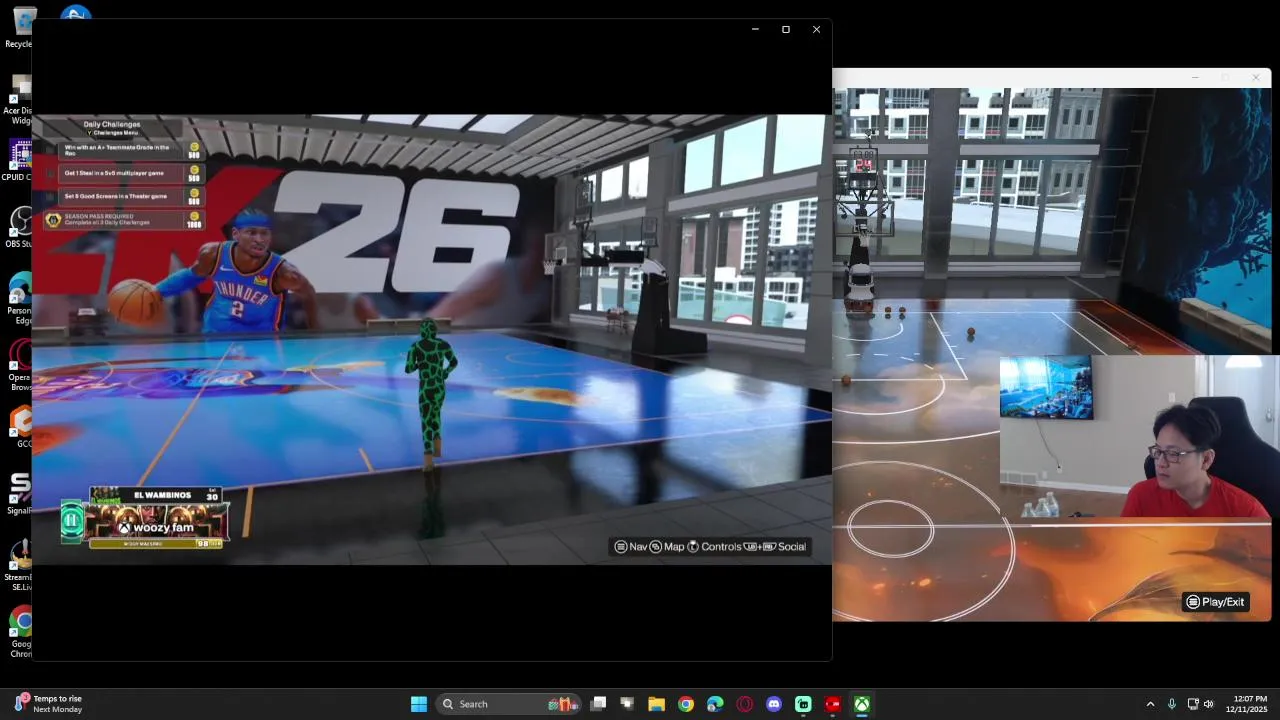Viewport: 1280px width, 720px height.
Task: Minimize the front game window
Action: [x=755, y=29]
